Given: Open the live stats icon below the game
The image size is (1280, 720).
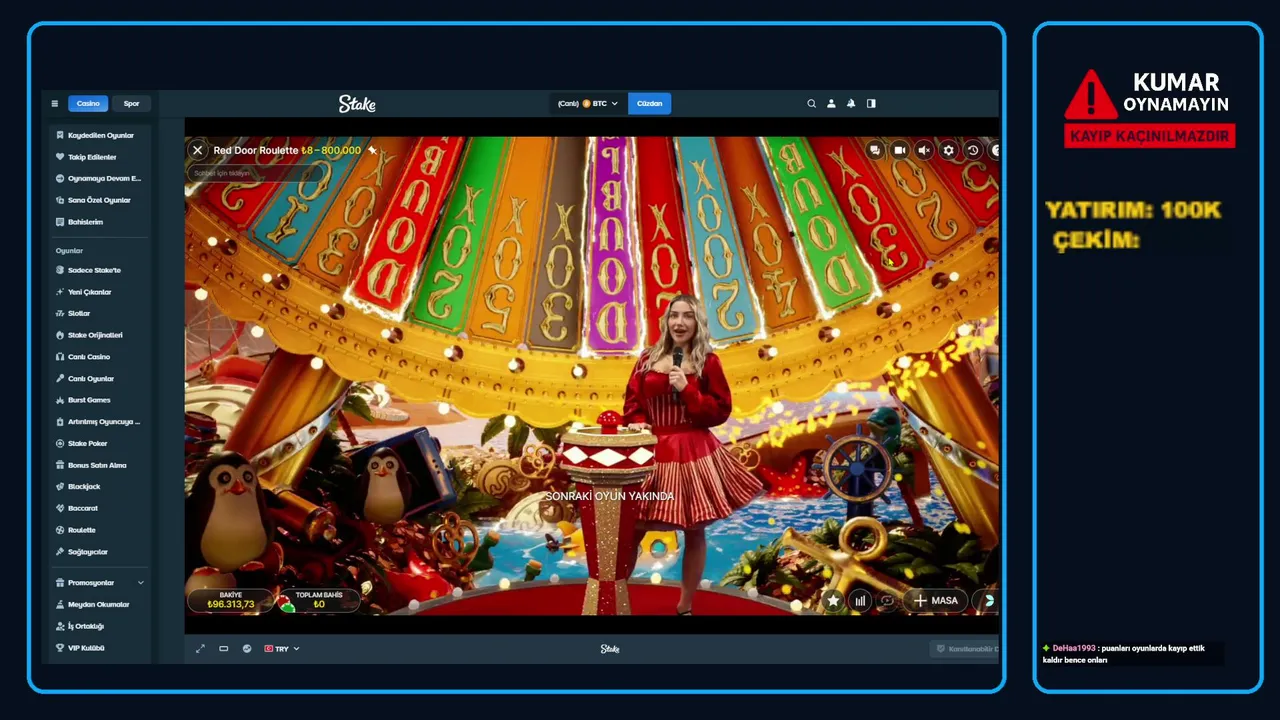Looking at the screenshot, I should pos(247,649).
